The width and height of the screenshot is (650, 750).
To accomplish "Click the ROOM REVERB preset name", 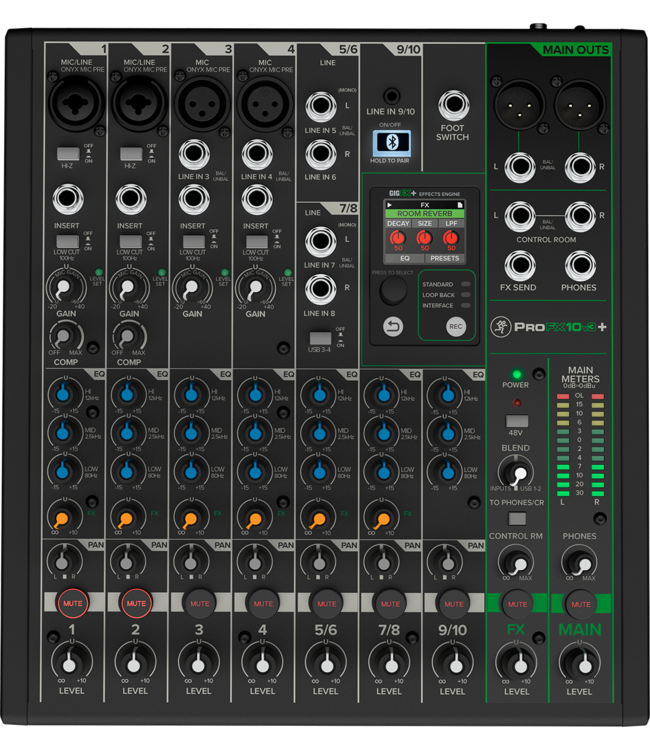I will tap(425, 214).
